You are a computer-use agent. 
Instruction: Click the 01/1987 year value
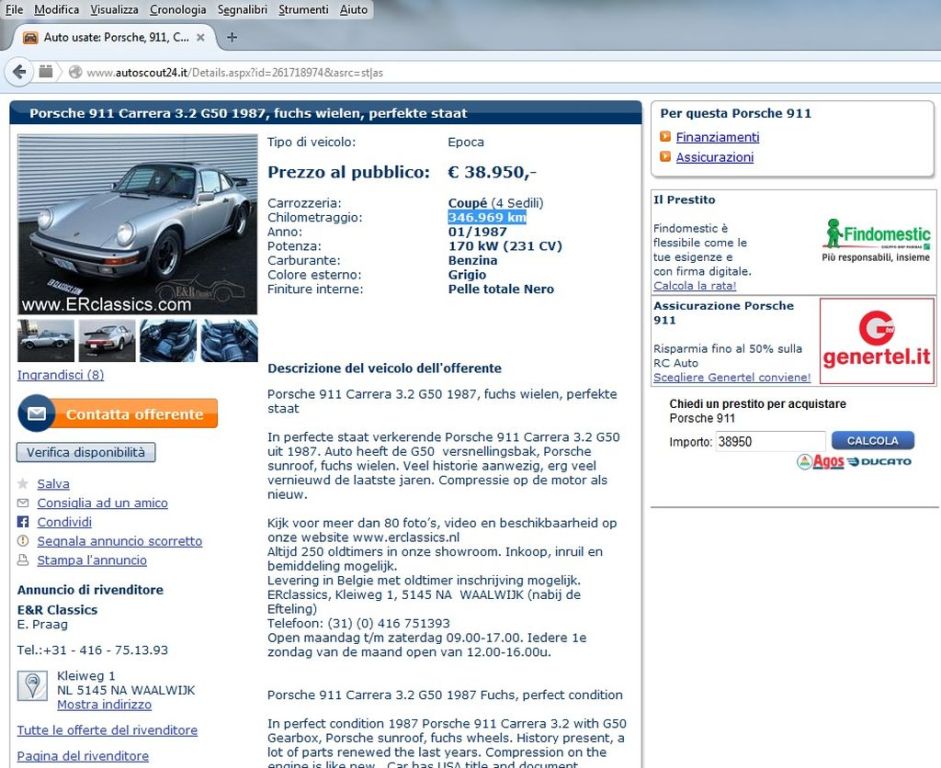tap(477, 232)
